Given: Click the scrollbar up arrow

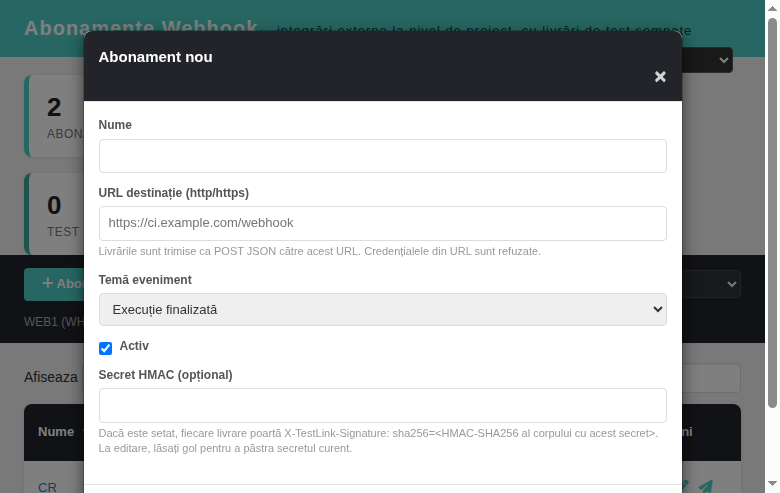Looking at the screenshot, I should 772,8.
